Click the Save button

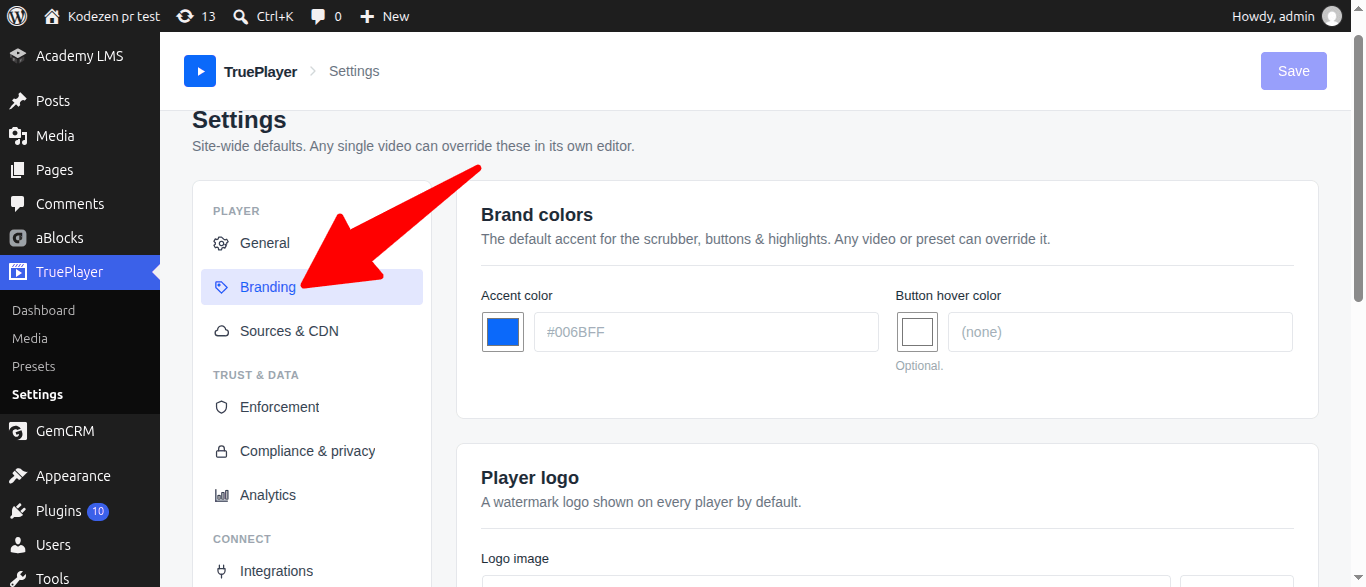pos(1294,71)
